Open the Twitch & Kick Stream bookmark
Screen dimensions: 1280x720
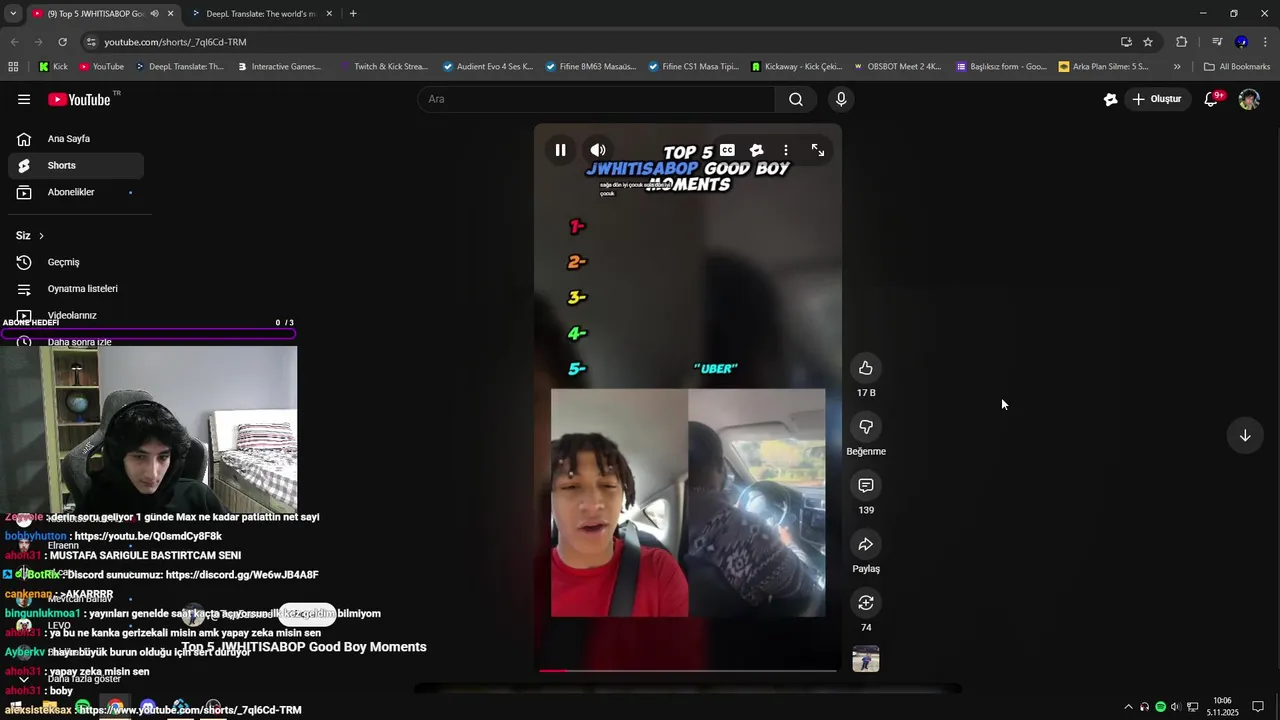pos(383,67)
